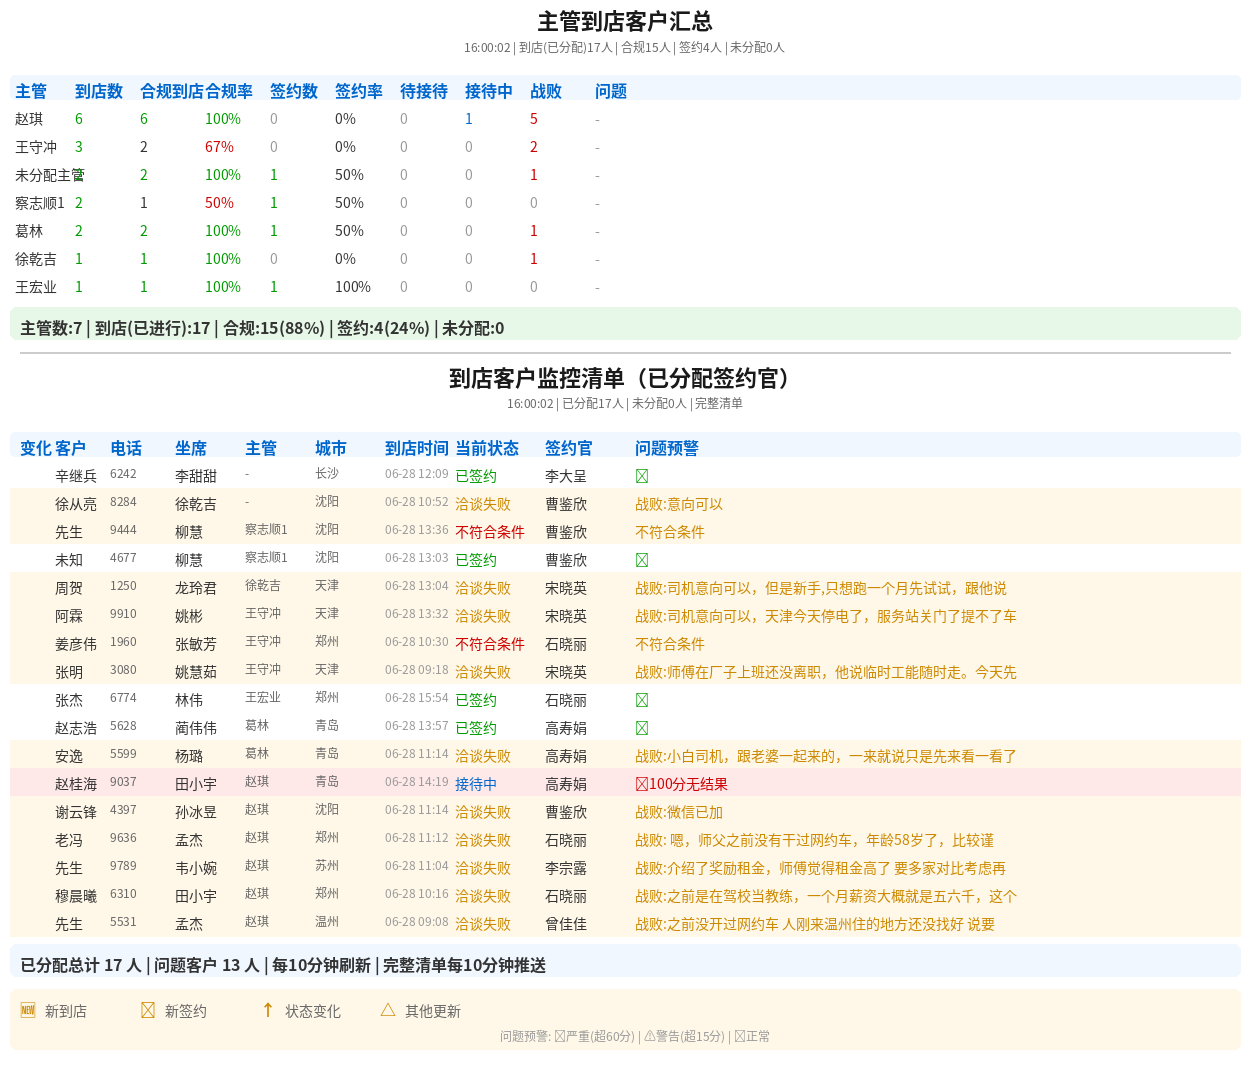1250x1092 pixels.
Task: Click agent 龙玲君
Action: [x=196, y=589]
